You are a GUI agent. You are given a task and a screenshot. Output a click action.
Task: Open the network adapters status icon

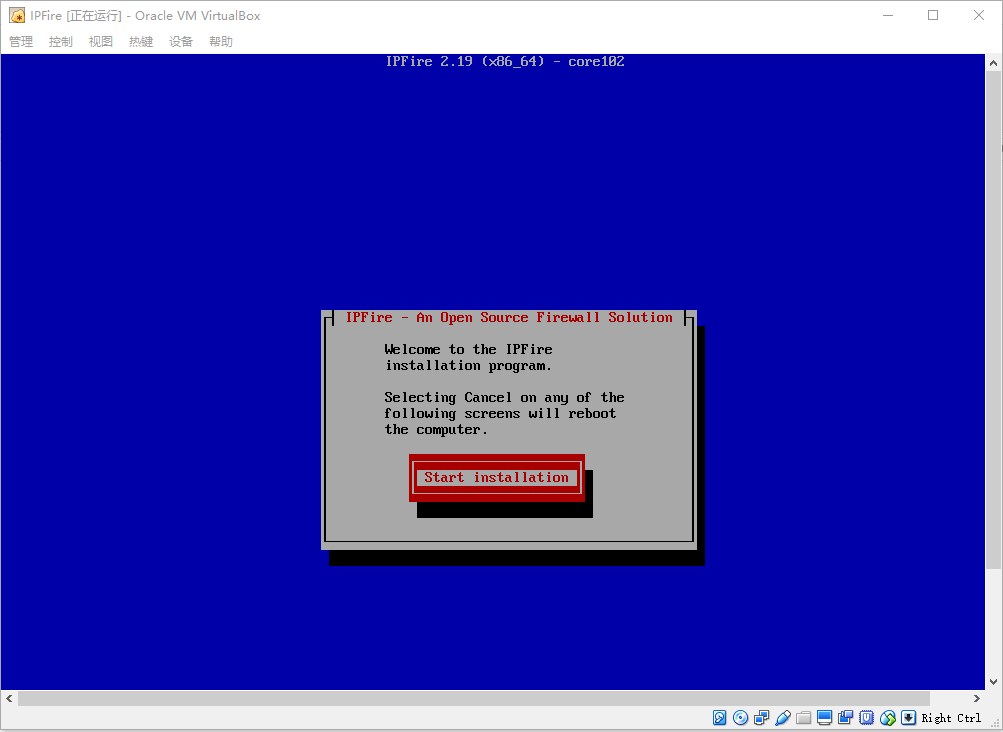(761, 717)
